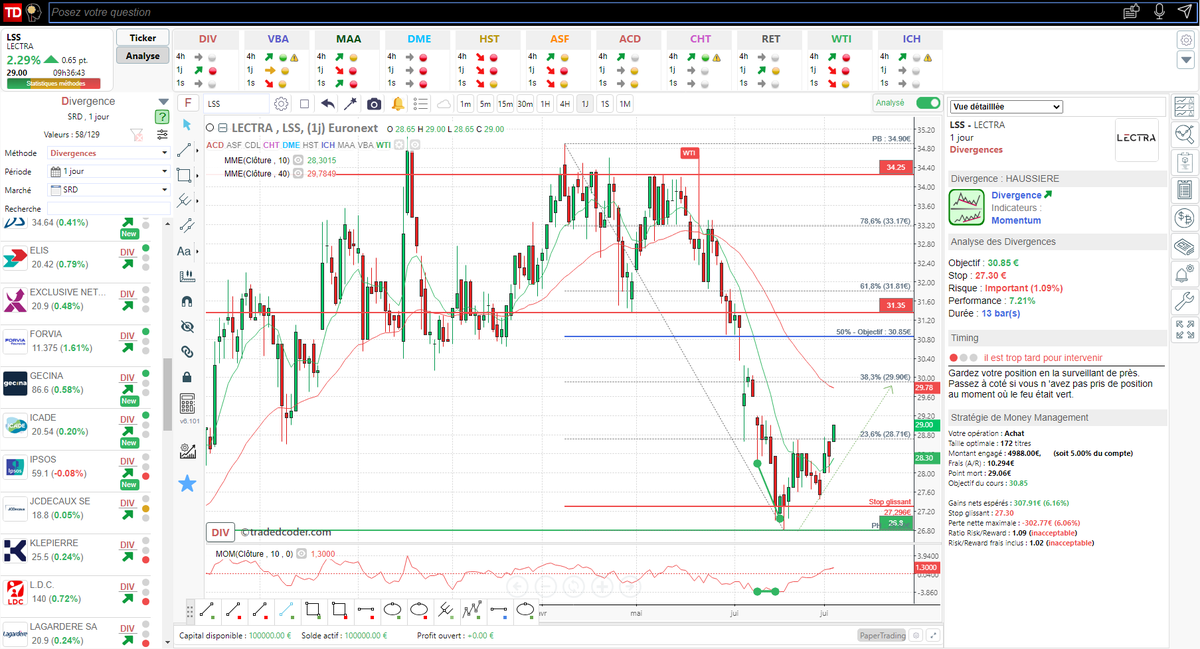Choose the Aa text annotation tool

[184, 251]
